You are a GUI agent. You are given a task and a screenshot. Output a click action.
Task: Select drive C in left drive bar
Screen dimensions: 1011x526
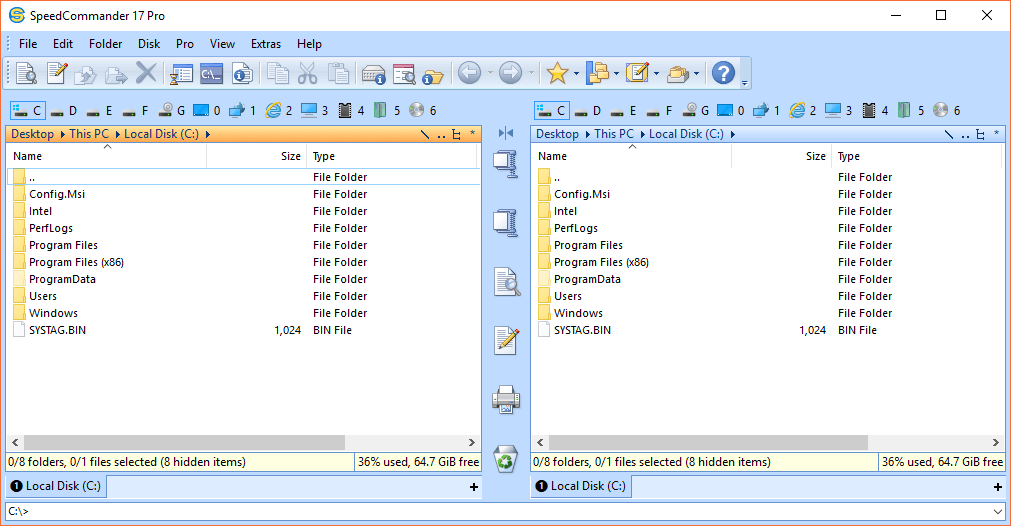click(28, 111)
